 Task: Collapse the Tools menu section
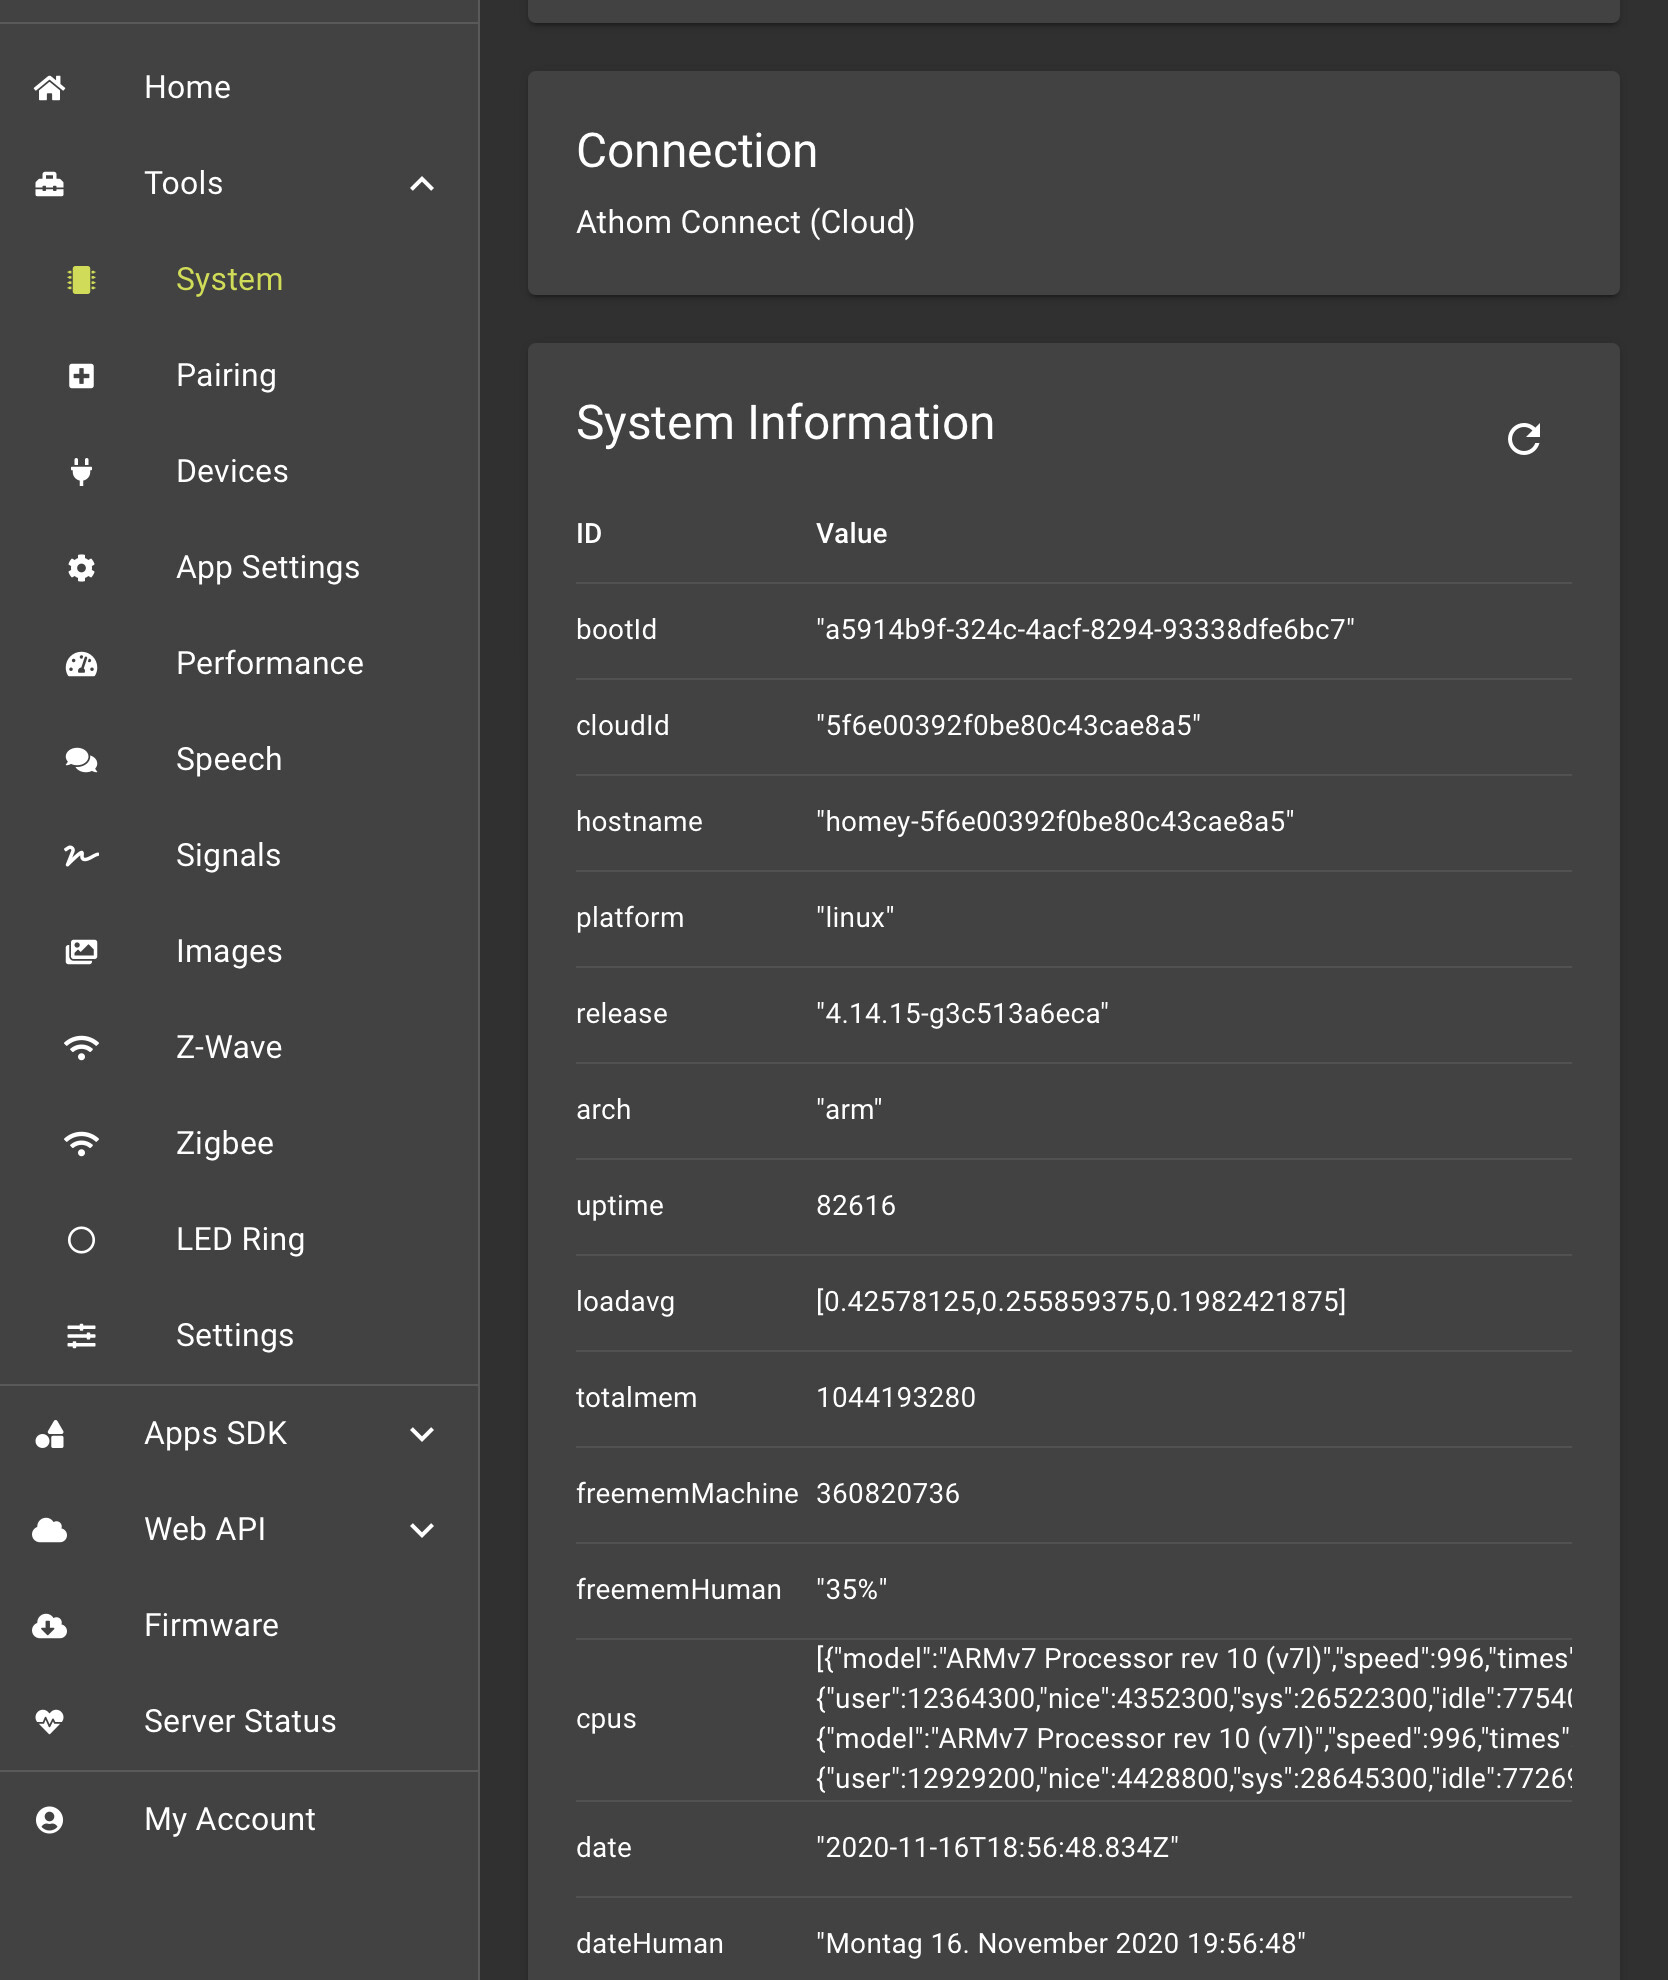(422, 184)
